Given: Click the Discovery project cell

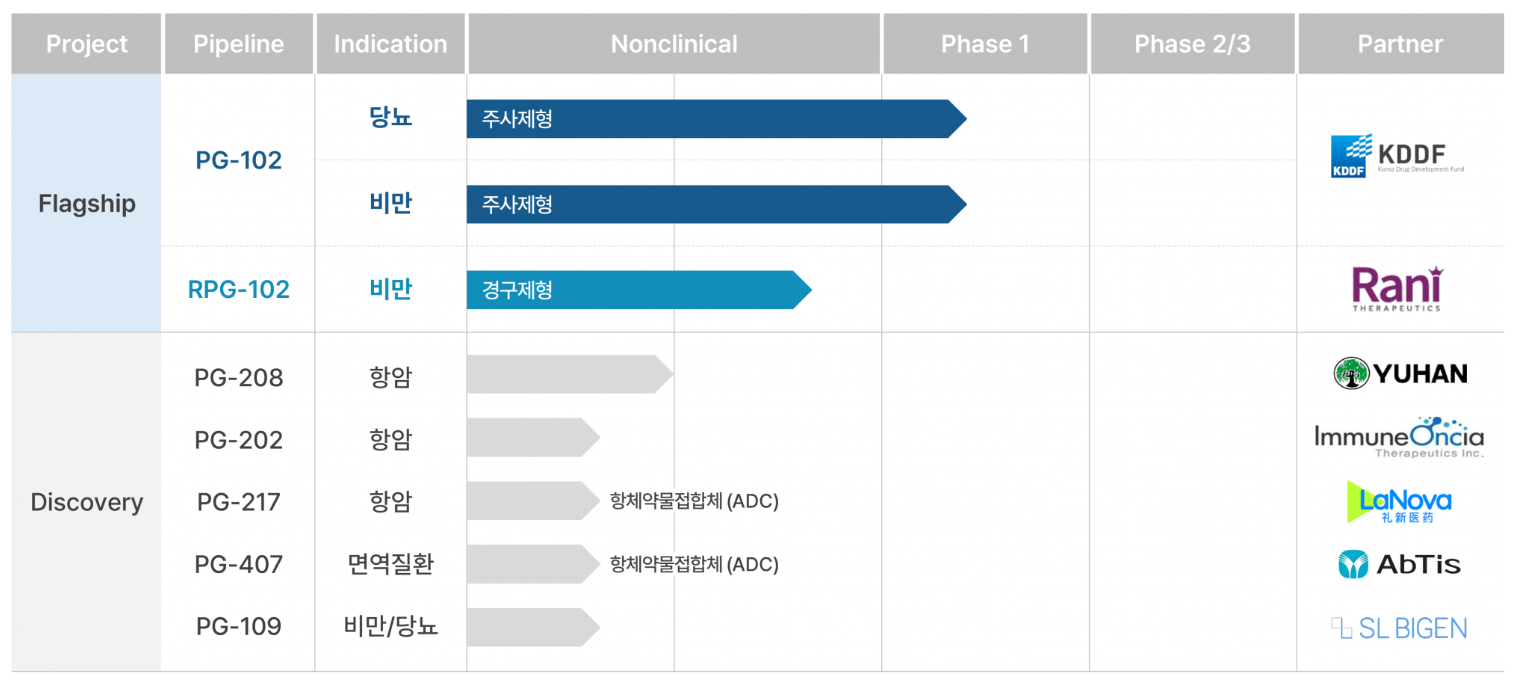Looking at the screenshot, I should point(86,502).
